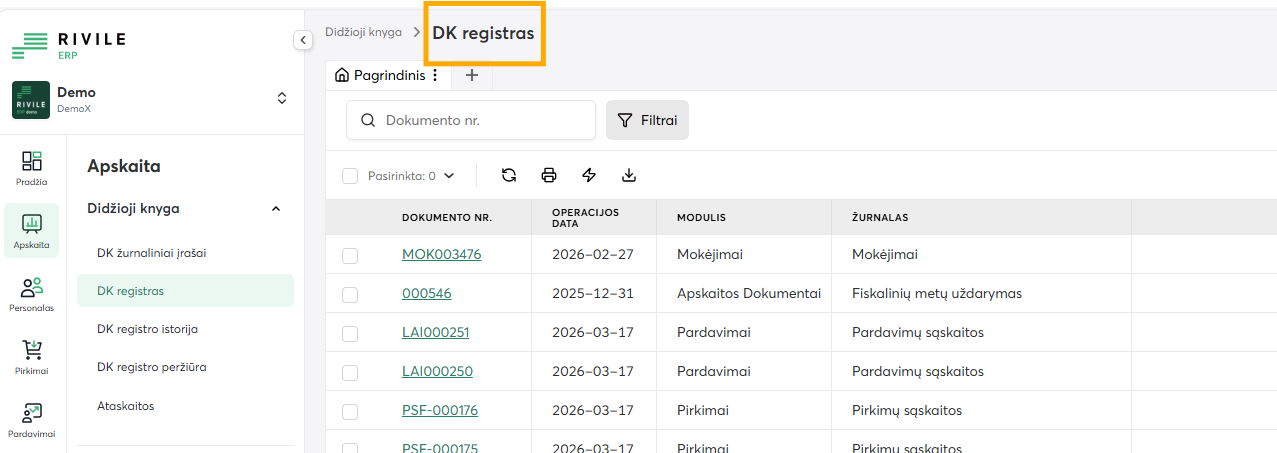Toggle the select-all checkbox next to Pasirinkta
Viewport: 1277px width, 453px height.
[350, 176]
